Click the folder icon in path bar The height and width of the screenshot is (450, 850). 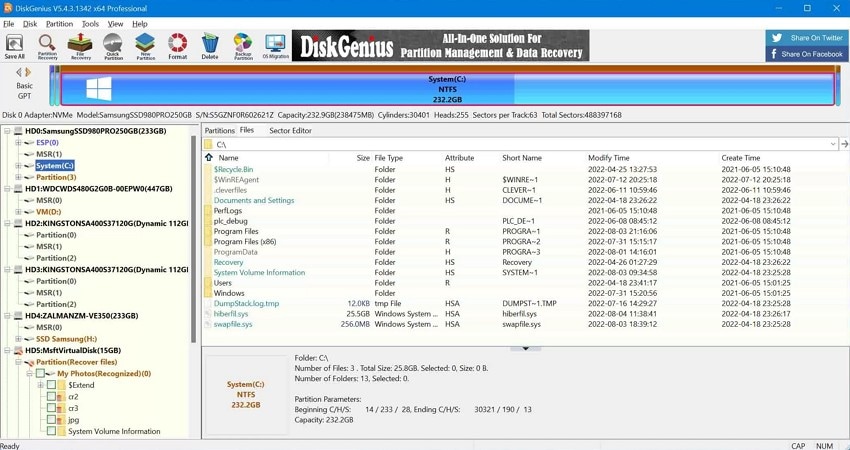click(x=209, y=144)
